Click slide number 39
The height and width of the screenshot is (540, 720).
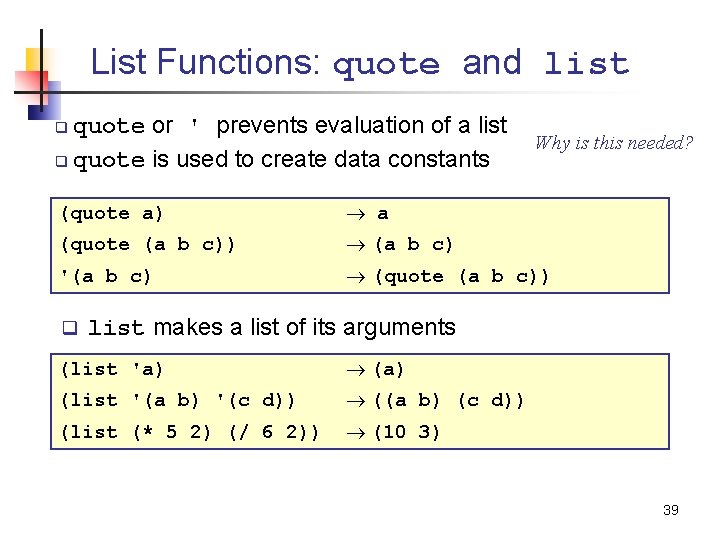670,510
